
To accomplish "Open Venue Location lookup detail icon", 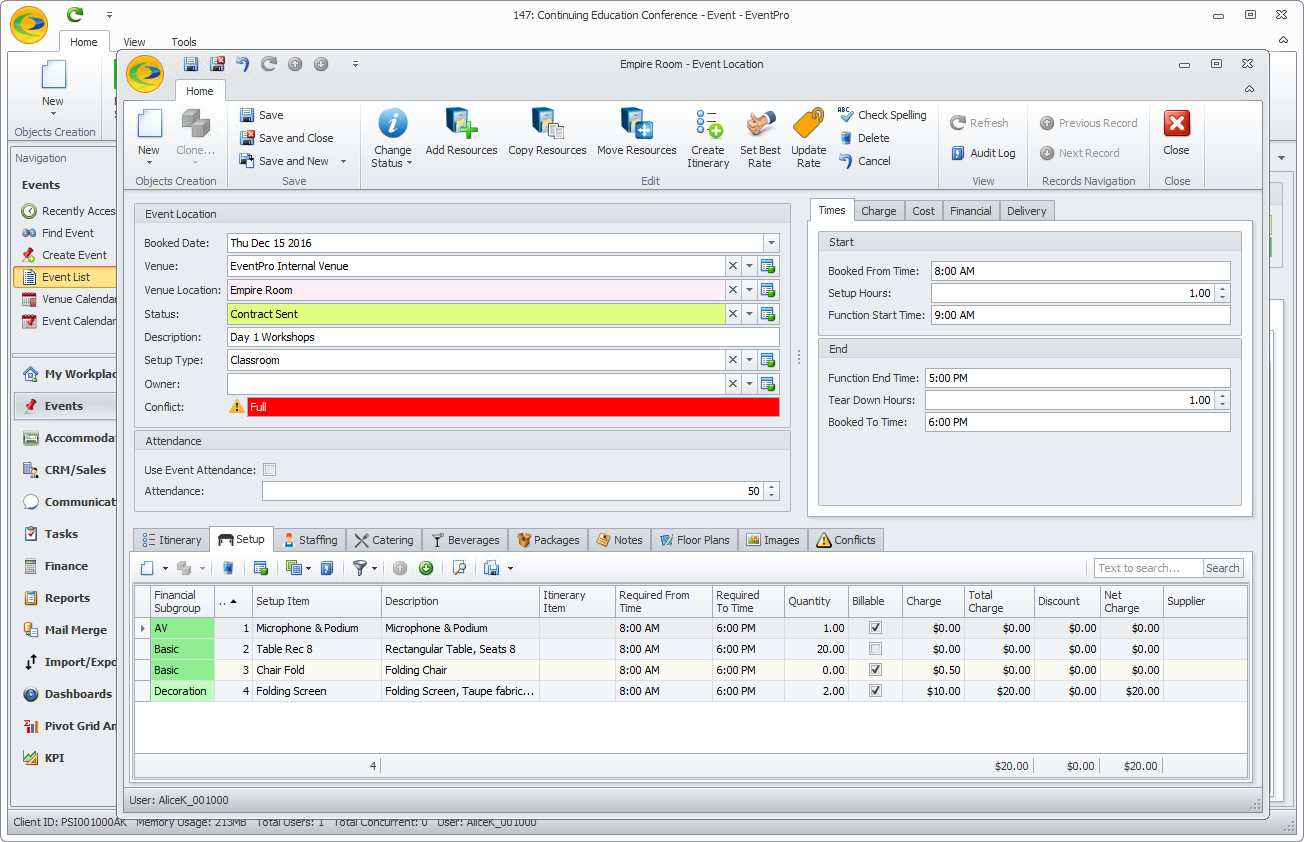I will tap(768, 290).
